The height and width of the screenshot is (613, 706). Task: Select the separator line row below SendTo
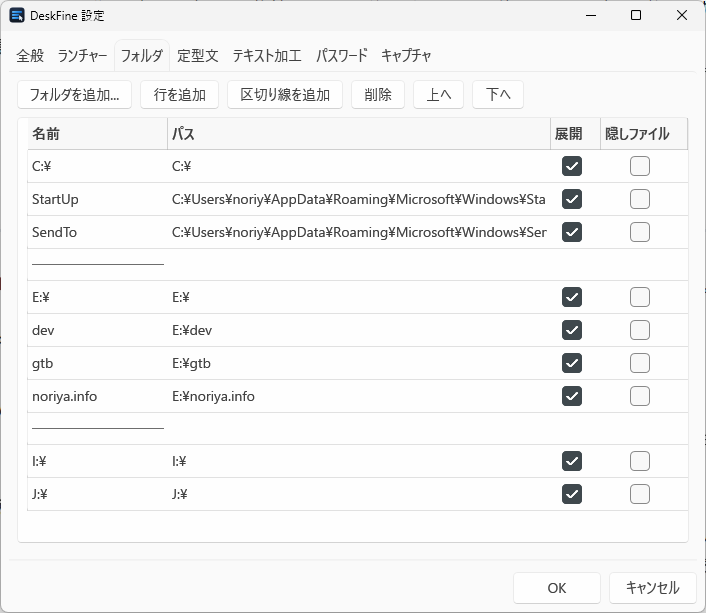coord(358,265)
